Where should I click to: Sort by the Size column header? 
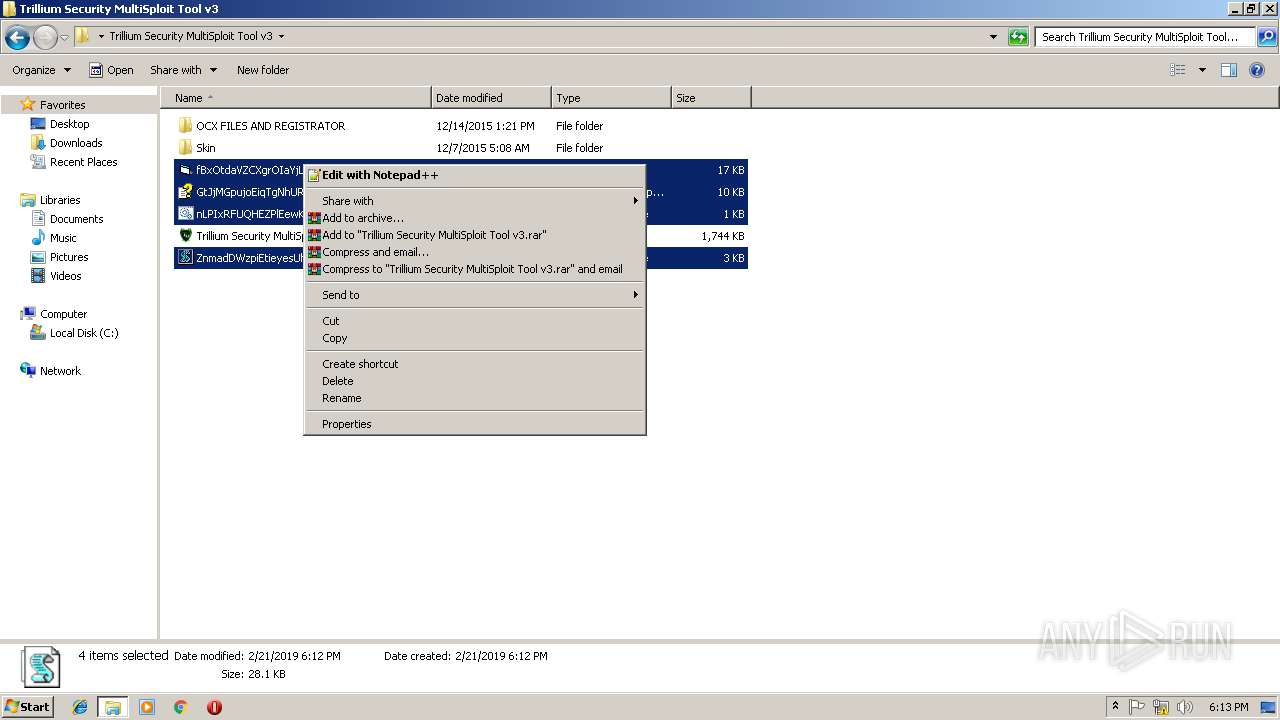tap(711, 98)
